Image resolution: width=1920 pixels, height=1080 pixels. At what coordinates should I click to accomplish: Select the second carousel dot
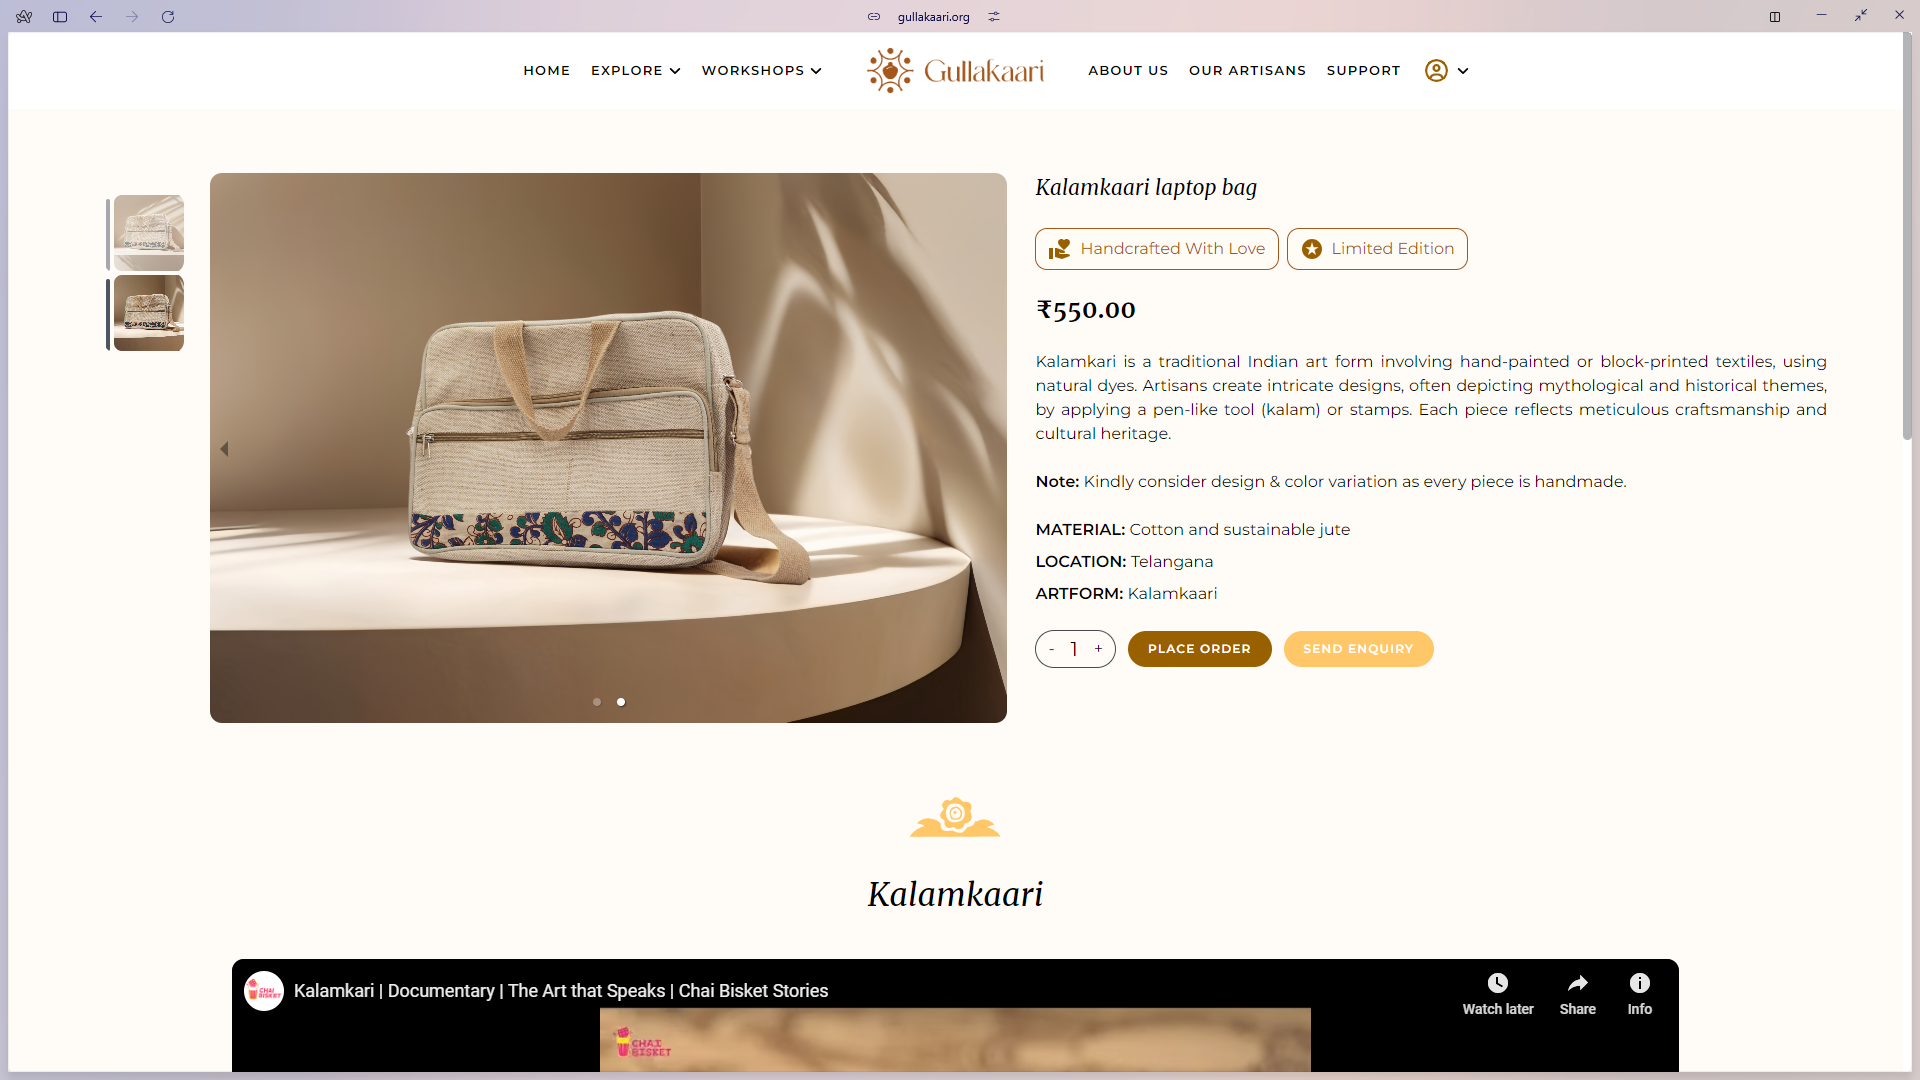[621, 702]
